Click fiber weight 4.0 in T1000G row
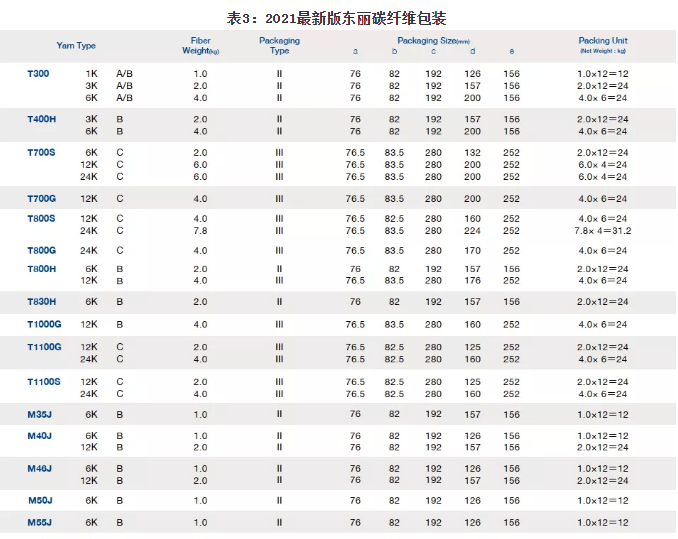Viewport: 678px width, 539px height. tap(200, 325)
